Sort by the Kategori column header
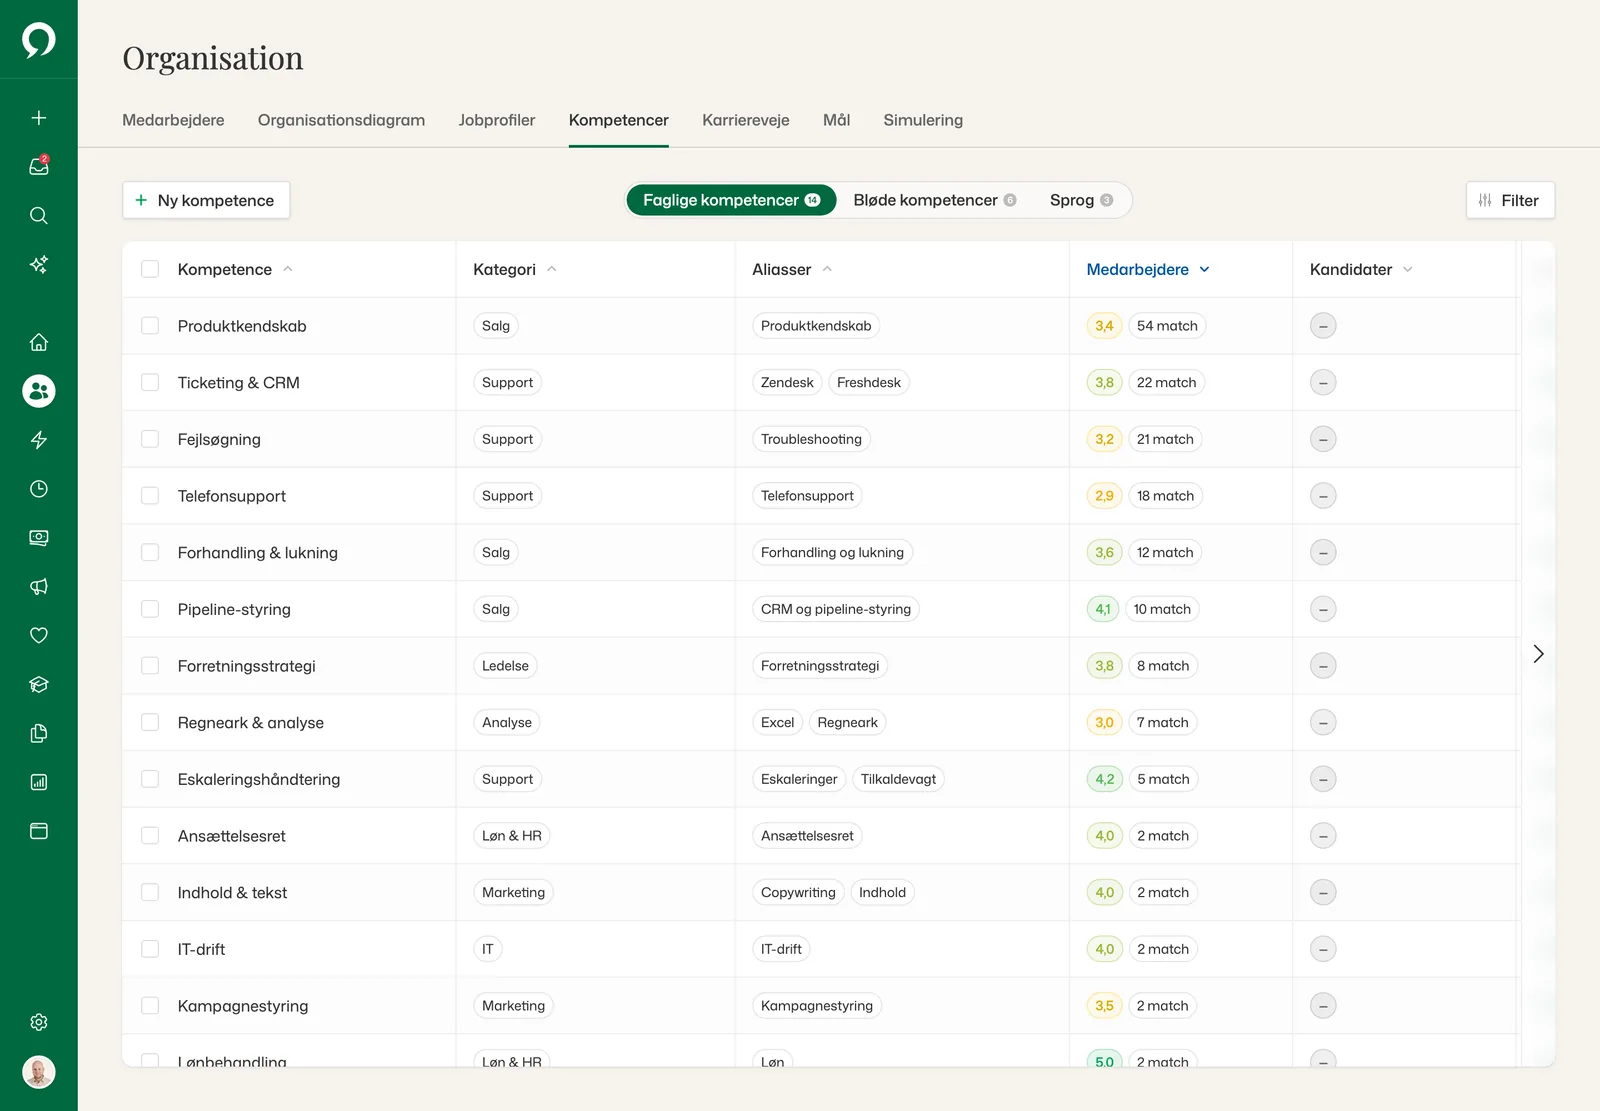 (x=515, y=269)
